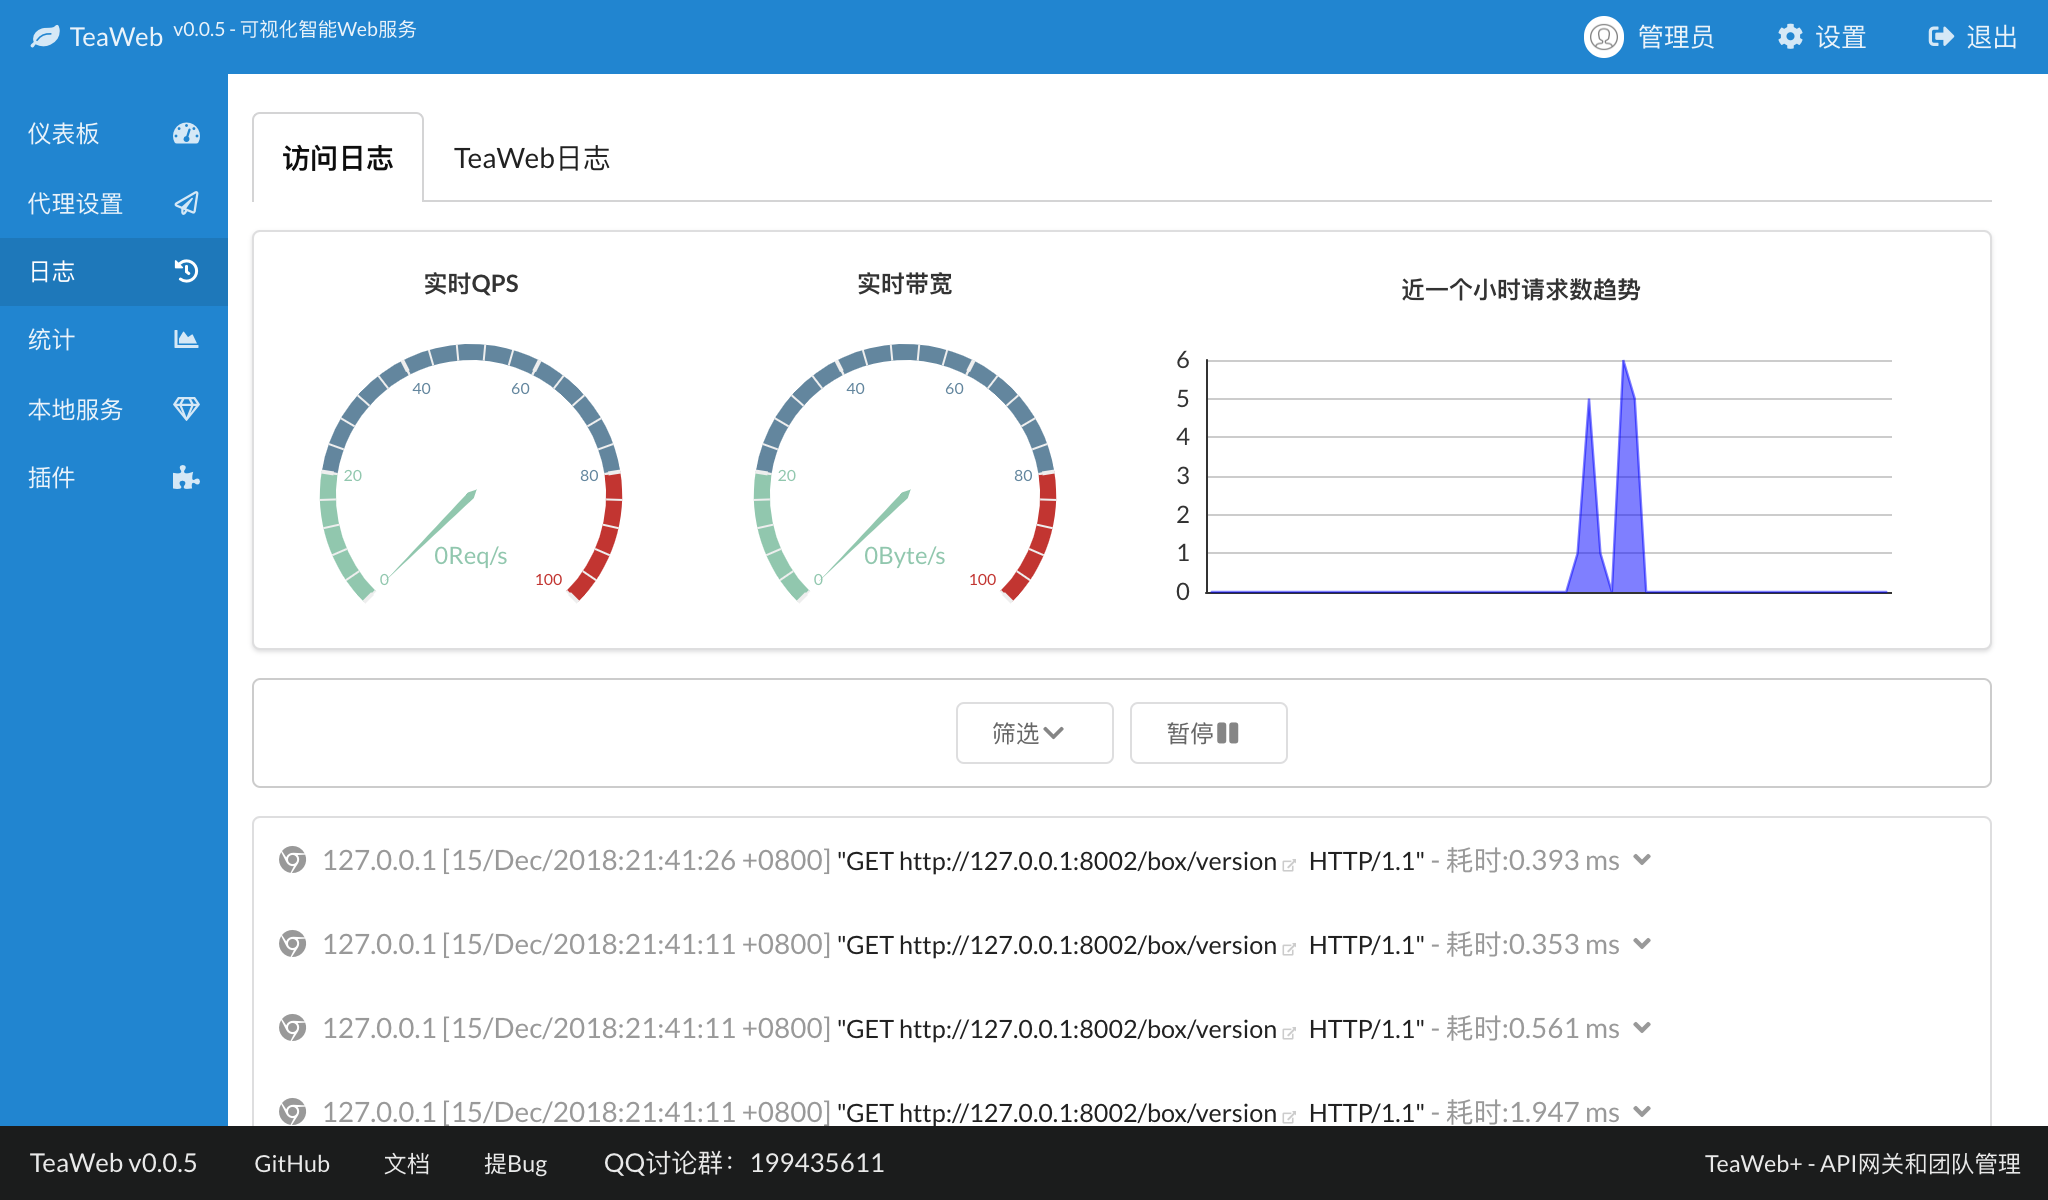
Task: Open 设置 from the top bar
Action: (1822, 37)
